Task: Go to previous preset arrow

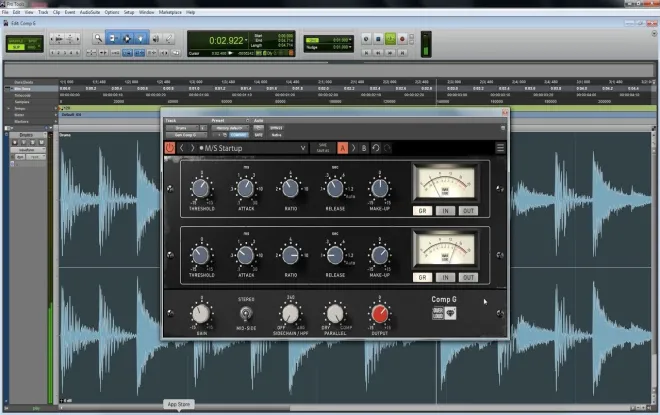Action: 181,148
